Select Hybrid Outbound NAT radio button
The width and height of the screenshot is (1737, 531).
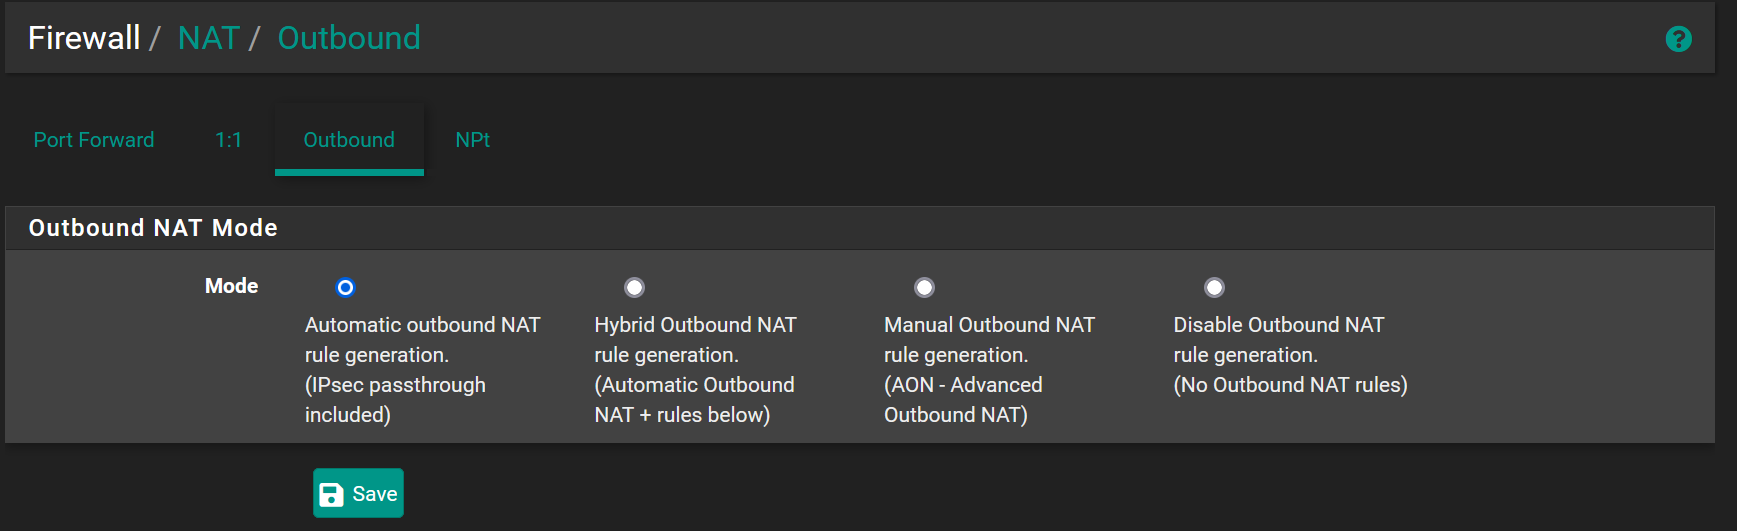634,288
